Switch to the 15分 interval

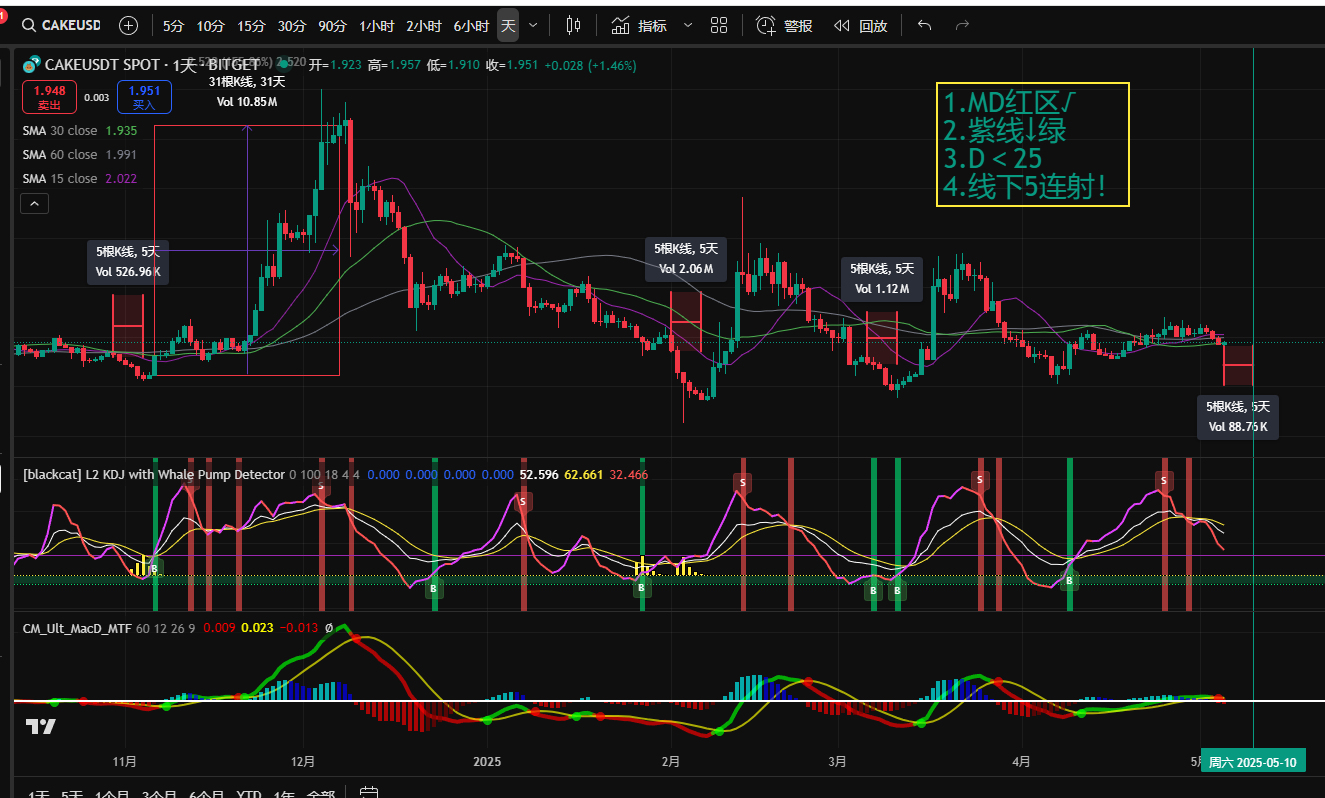251,25
